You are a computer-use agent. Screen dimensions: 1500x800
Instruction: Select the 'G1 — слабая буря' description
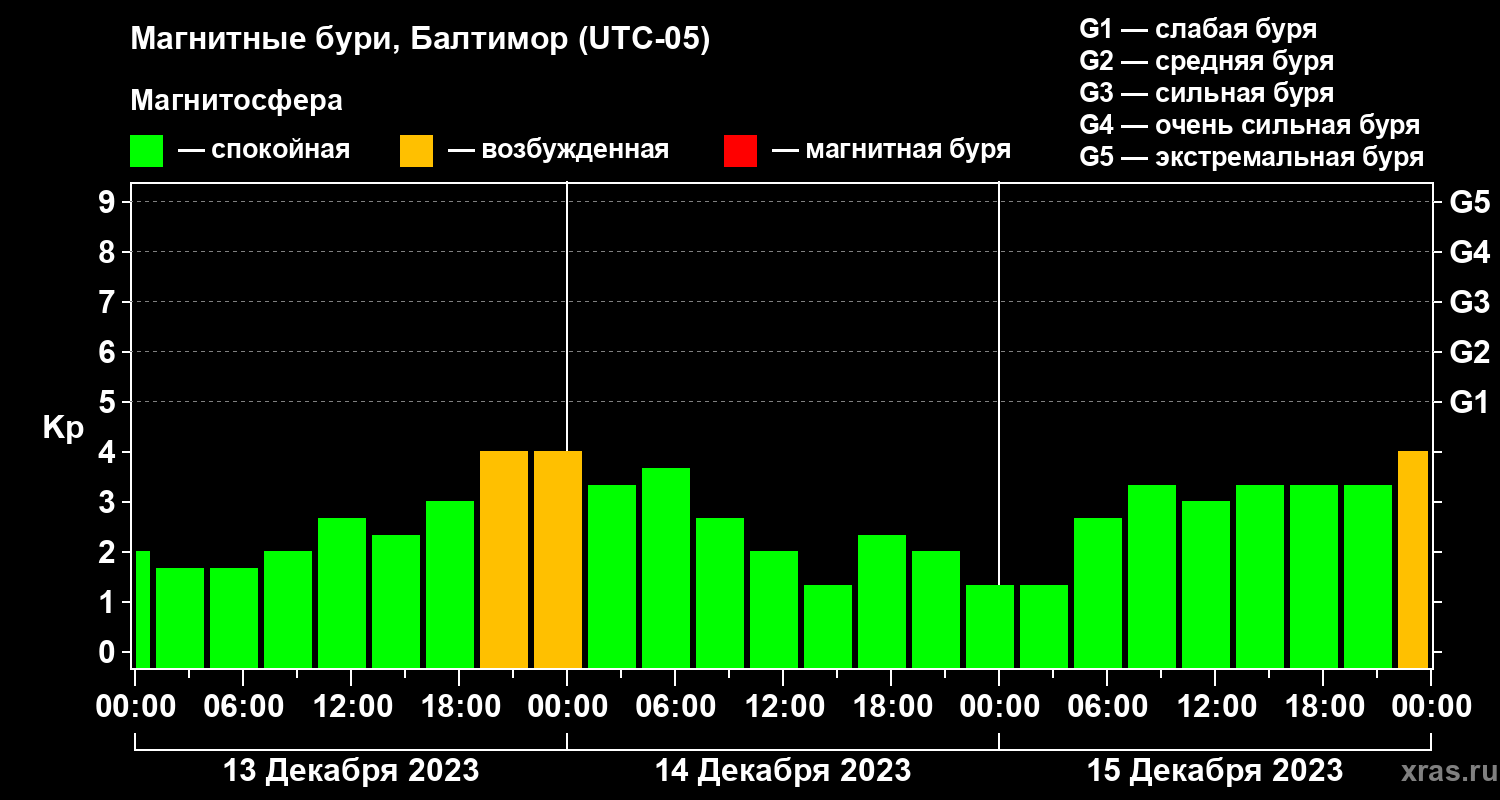point(1198,29)
